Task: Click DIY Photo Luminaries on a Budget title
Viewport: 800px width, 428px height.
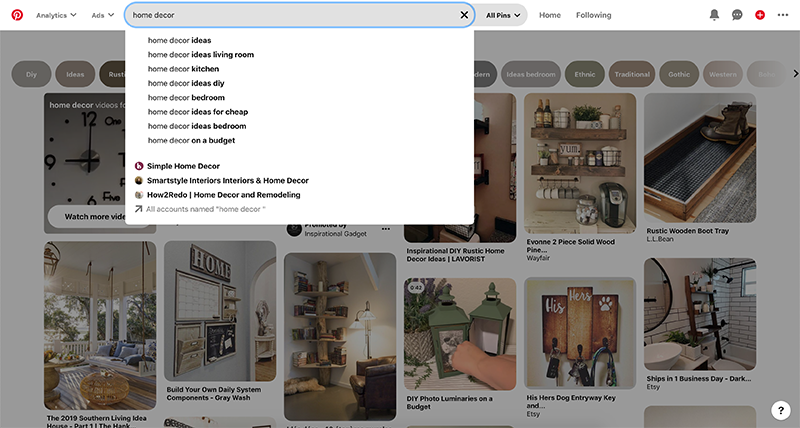Action: click(x=449, y=402)
